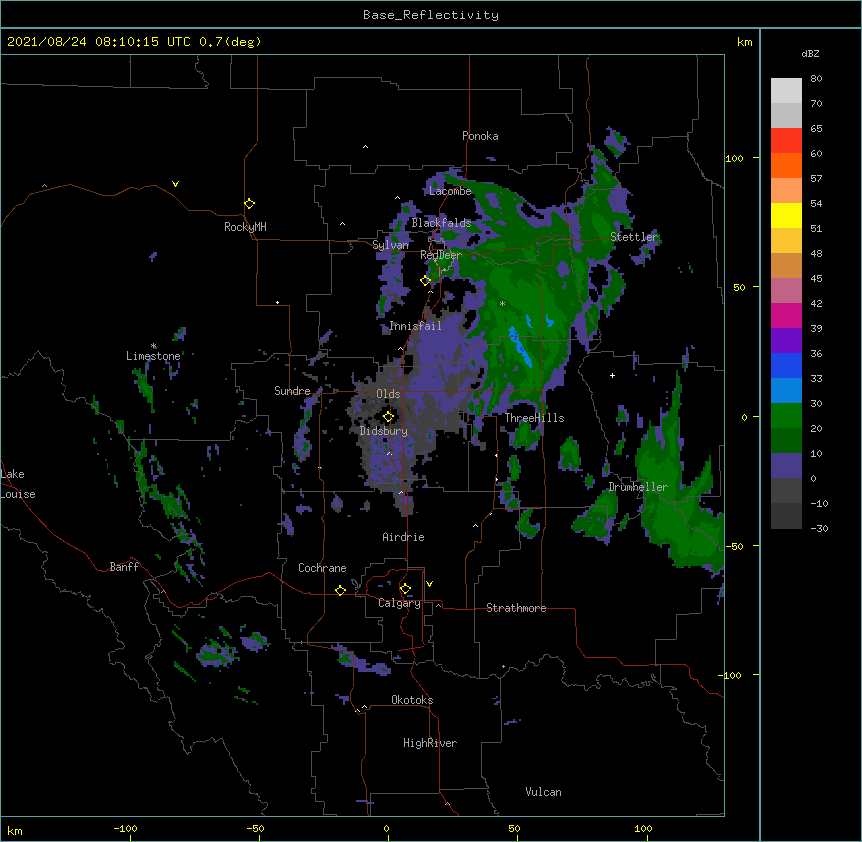Click the Okotoks label
862x842 pixels.
click(412, 700)
